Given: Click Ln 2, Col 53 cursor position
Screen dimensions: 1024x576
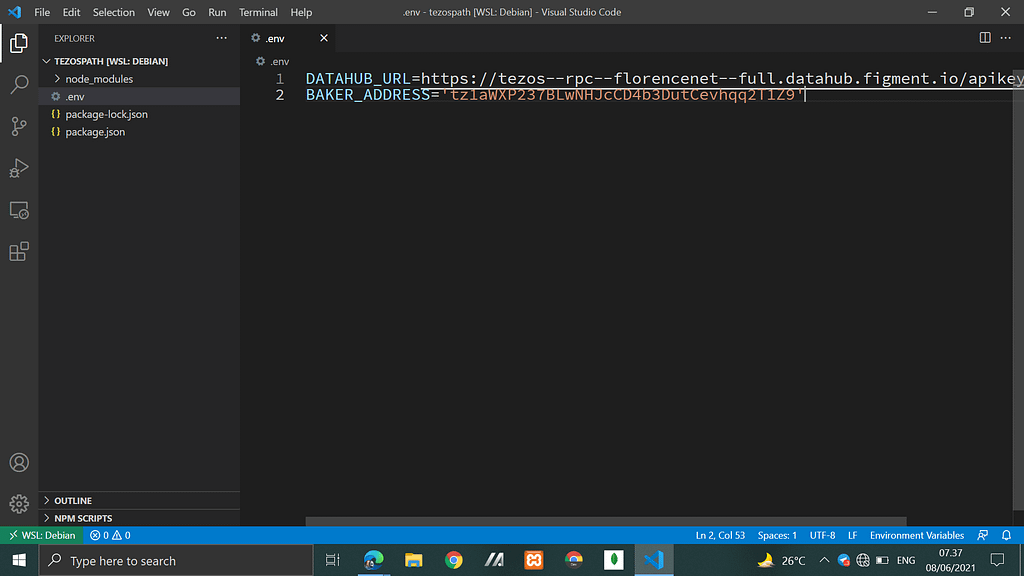Looking at the screenshot, I should 720,535.
